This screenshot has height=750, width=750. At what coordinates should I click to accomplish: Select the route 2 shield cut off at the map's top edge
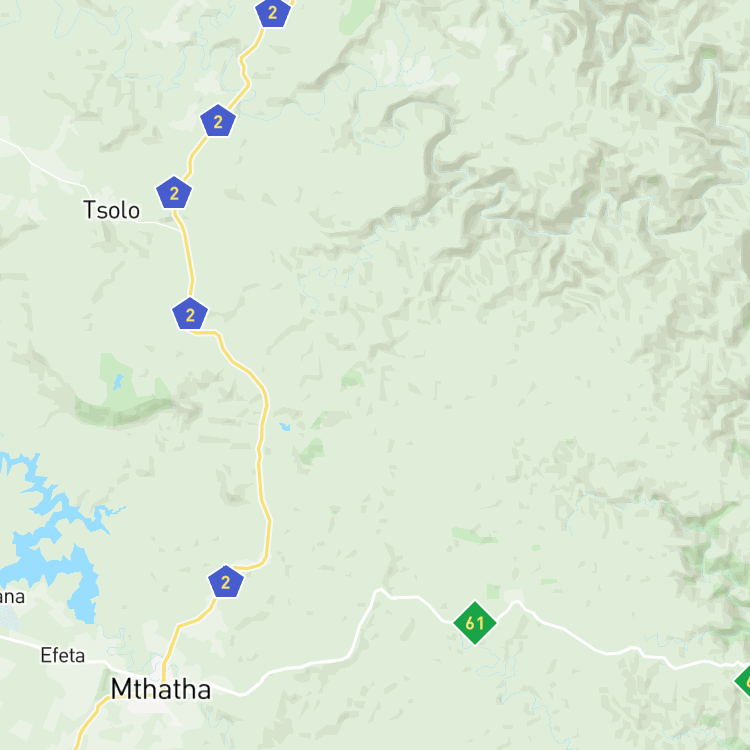click(x=273, y=12)
